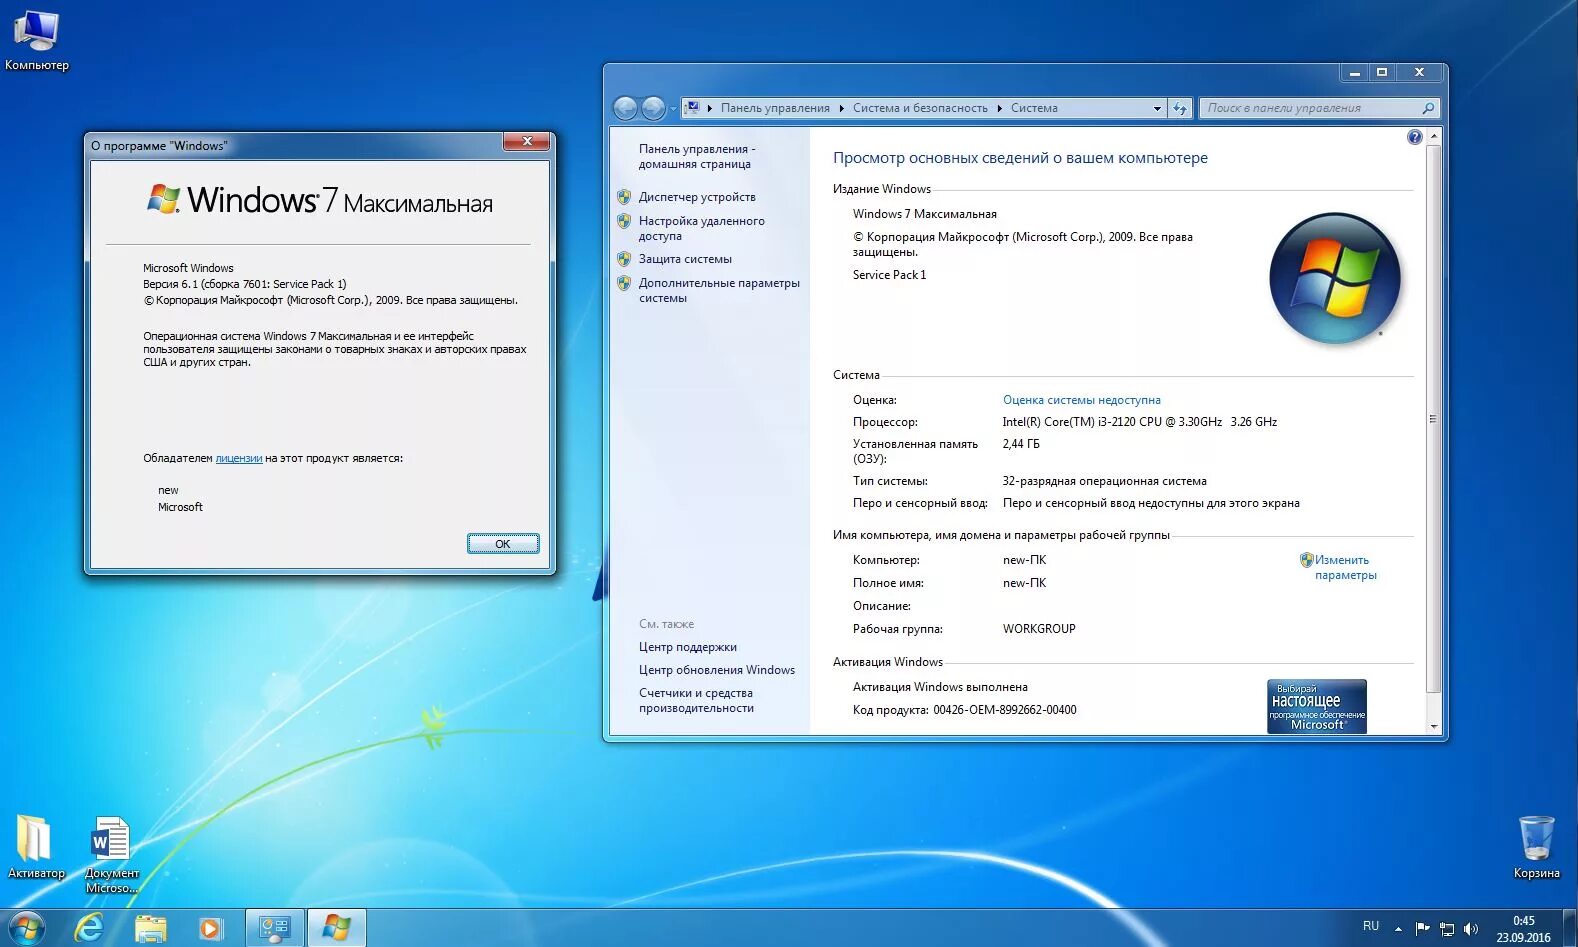Open the Word document desktop icon

[x=111, y=853]
